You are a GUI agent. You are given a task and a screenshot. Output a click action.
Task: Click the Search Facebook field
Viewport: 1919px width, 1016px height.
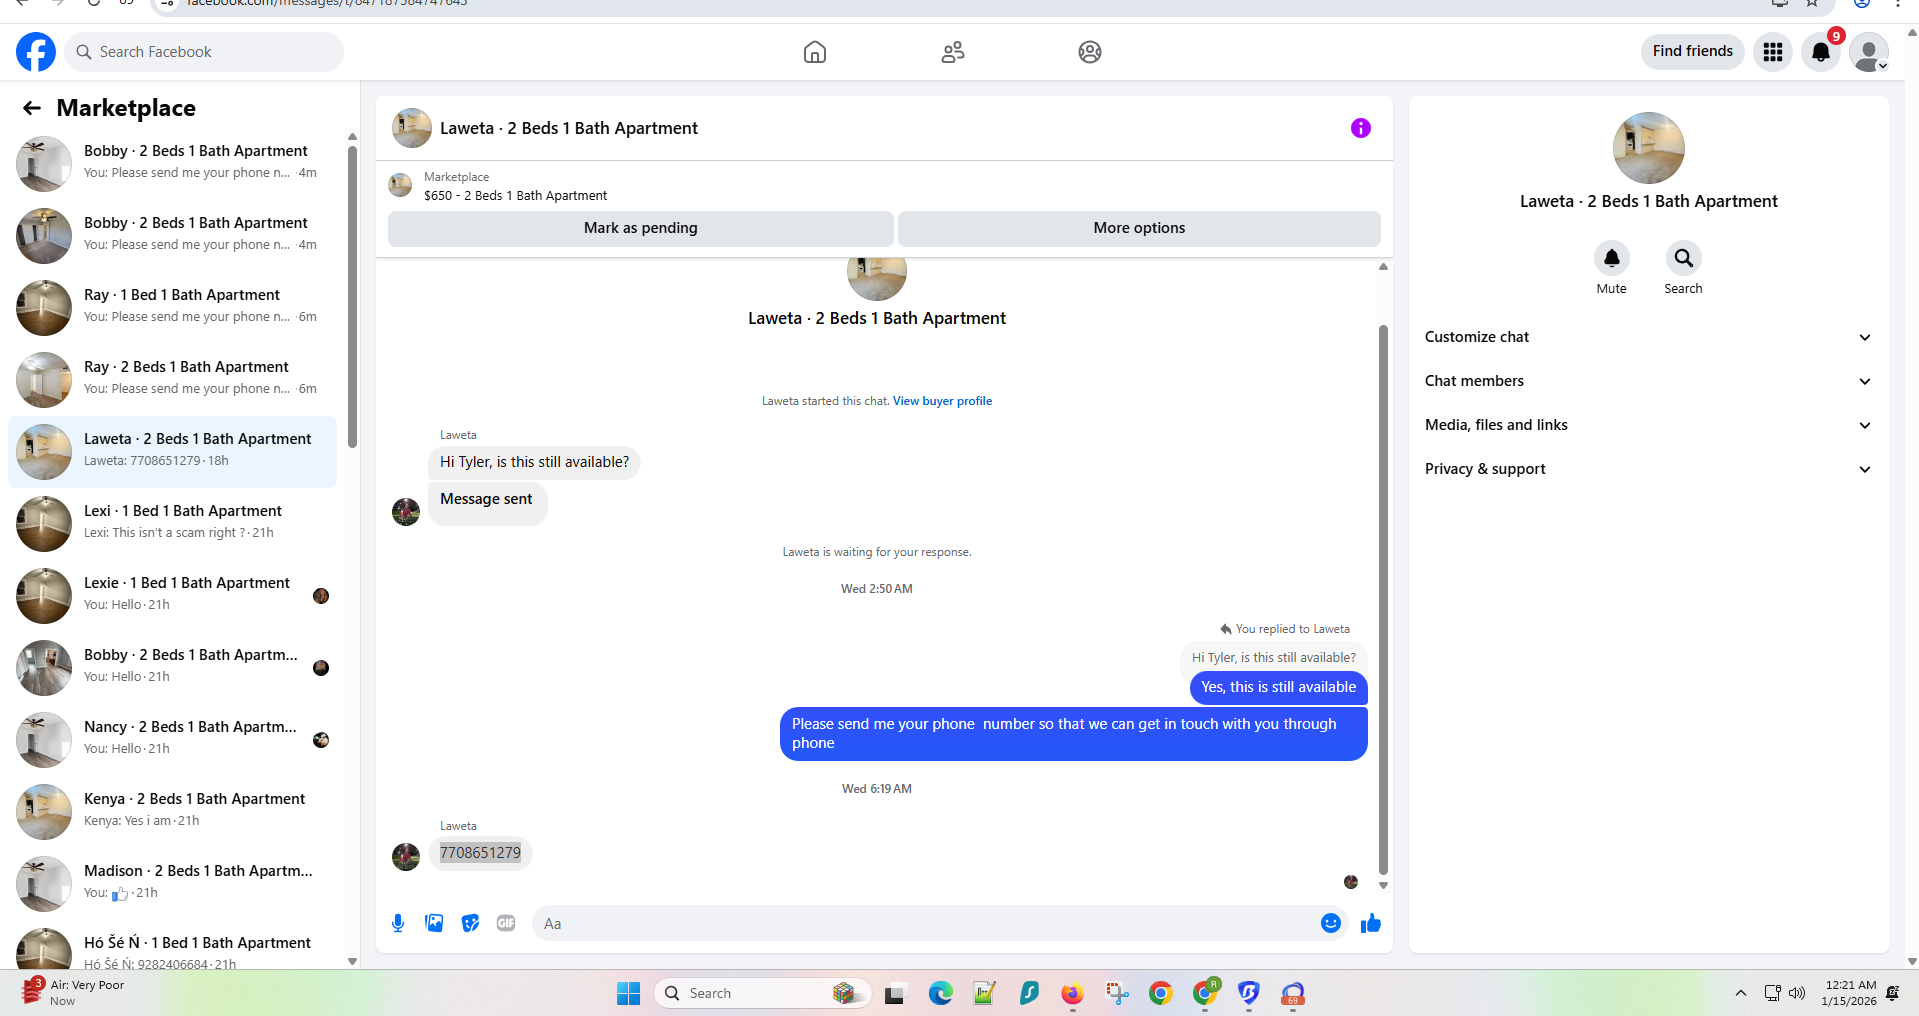coord(204,52)
